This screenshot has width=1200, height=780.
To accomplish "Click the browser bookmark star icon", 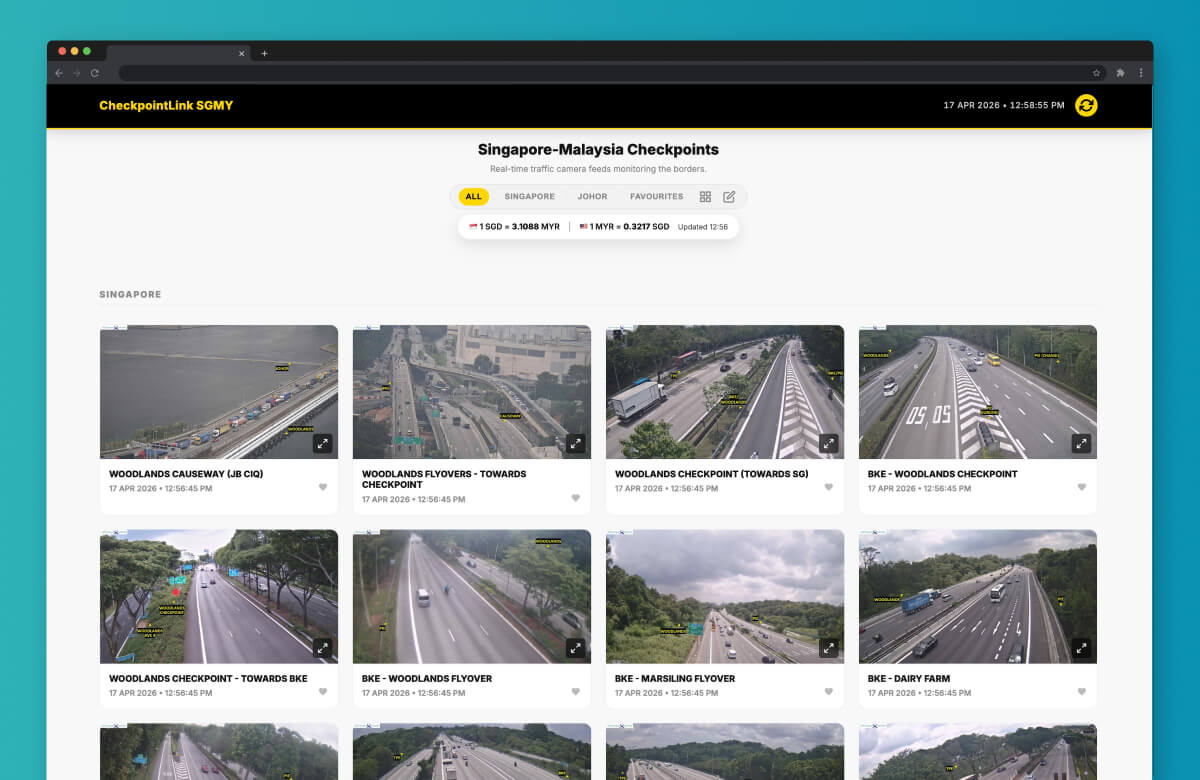I will click(1096, 73).
